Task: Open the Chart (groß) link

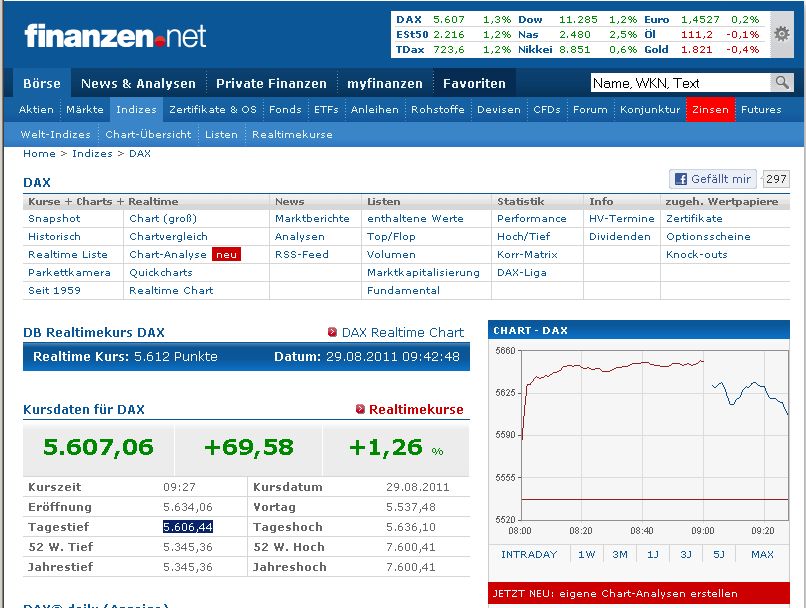Action: pyautogui.click(x=163, y=218)
